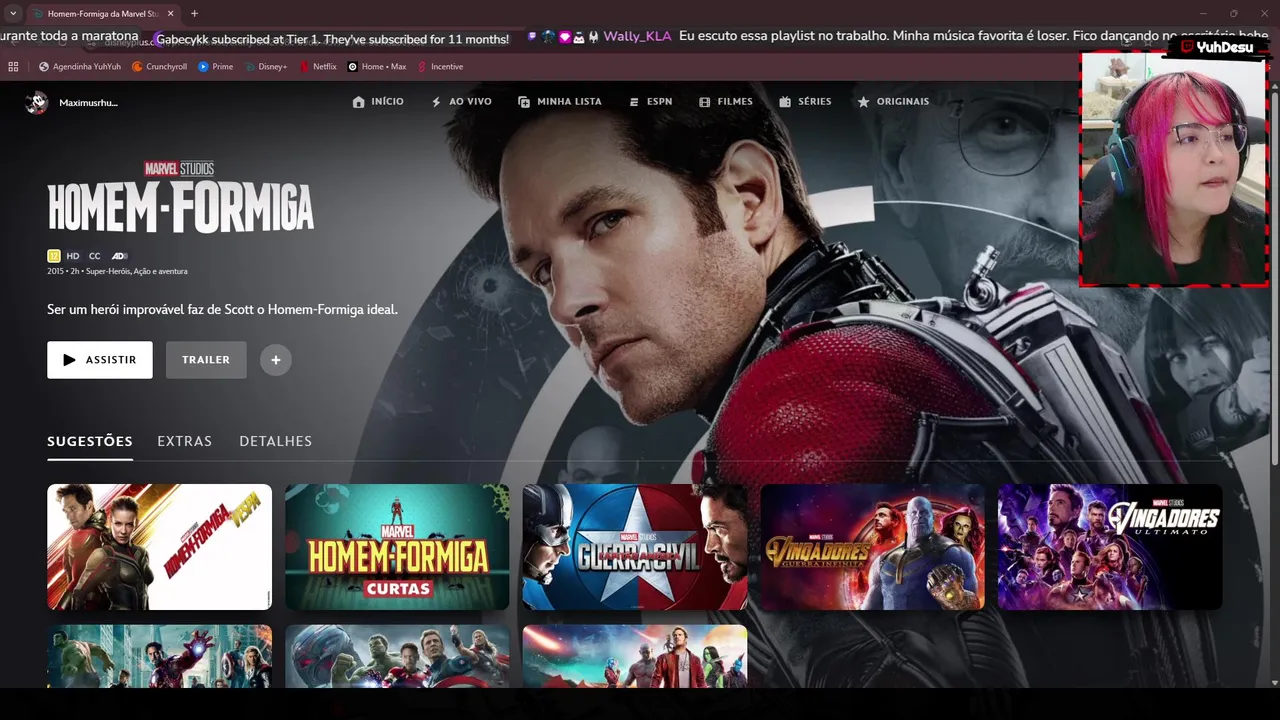Open the browser apps grid icon
Image resolution: width=1280 pixels, height=720 pixels.
tap(13, 67)
